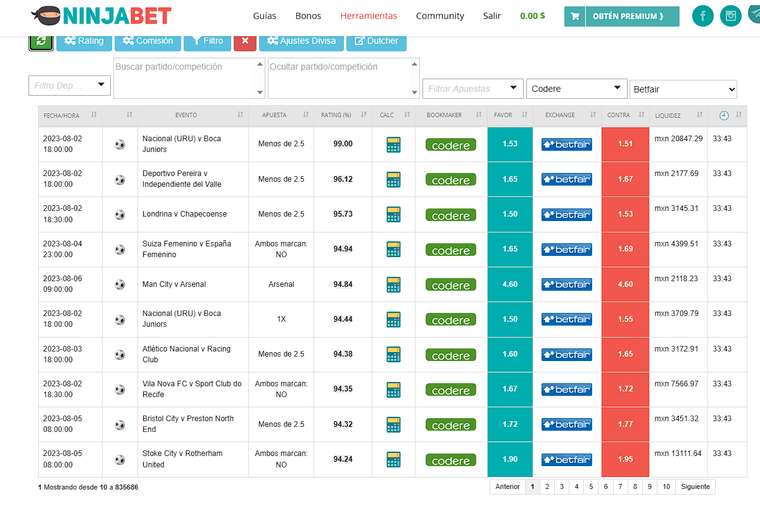760x508 pixels.
Task: Click the Salir menu item
Action: coord(491,16)
